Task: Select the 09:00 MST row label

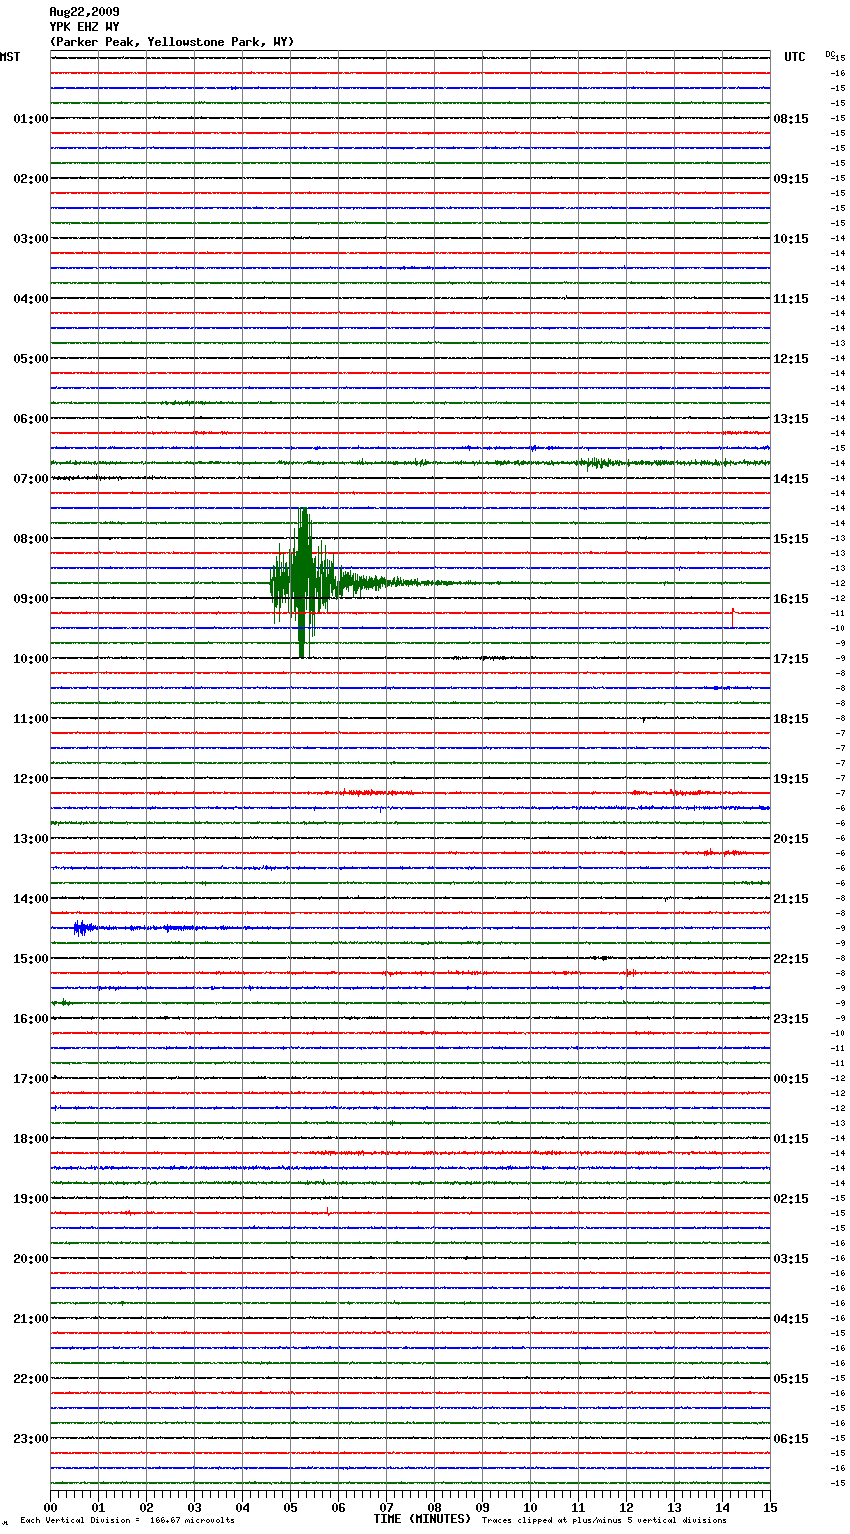Action: tap(30, 599)
